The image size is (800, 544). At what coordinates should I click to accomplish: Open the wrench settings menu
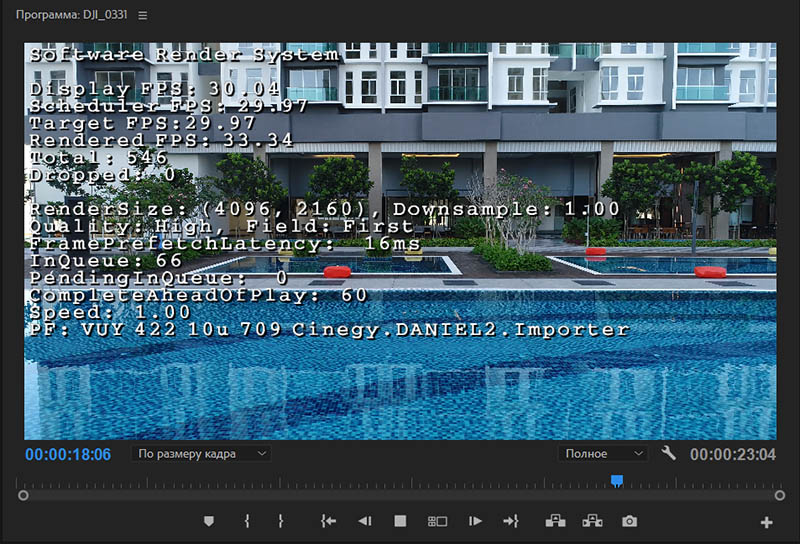pos(668,453)
